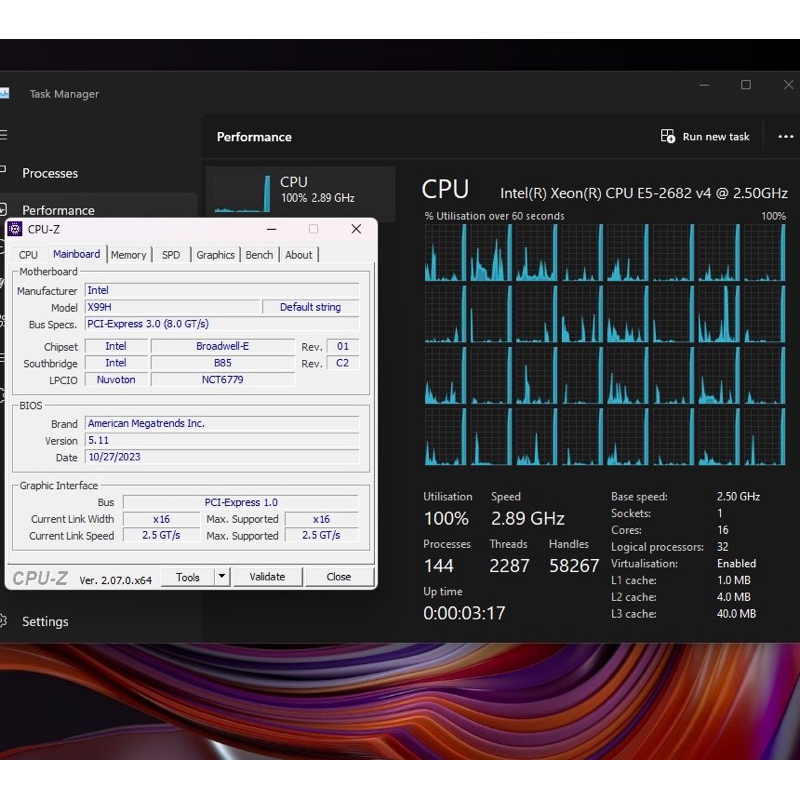Select Performance in Task Manager sidebar
This screenshot has height=800, width=800.
[58, 210]
